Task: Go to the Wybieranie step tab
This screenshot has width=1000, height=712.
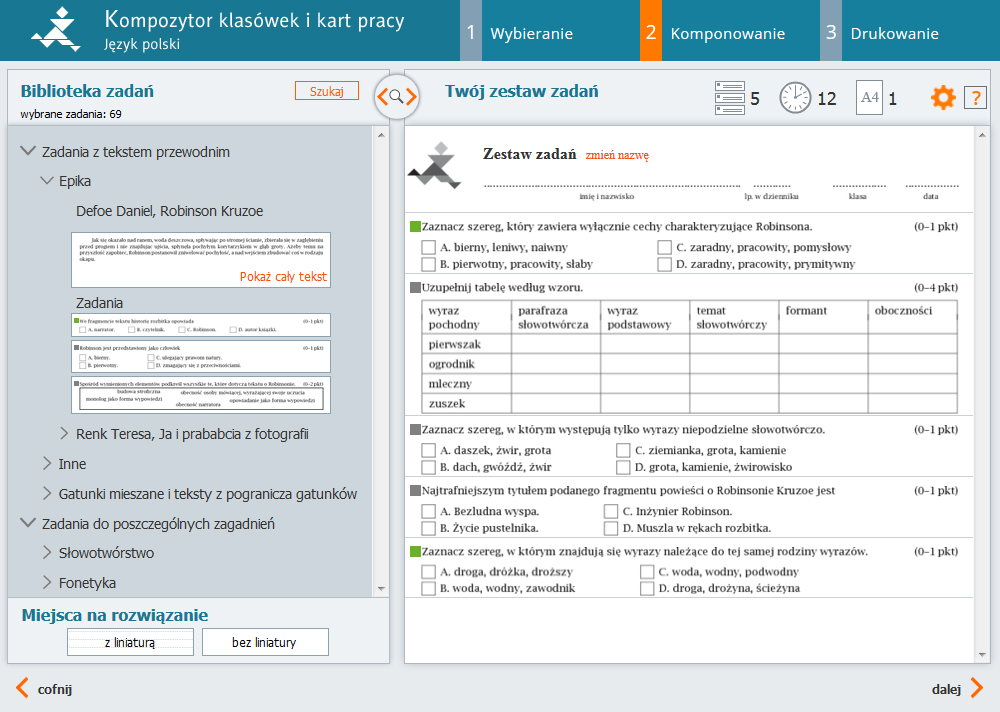Action: point(531,33)
